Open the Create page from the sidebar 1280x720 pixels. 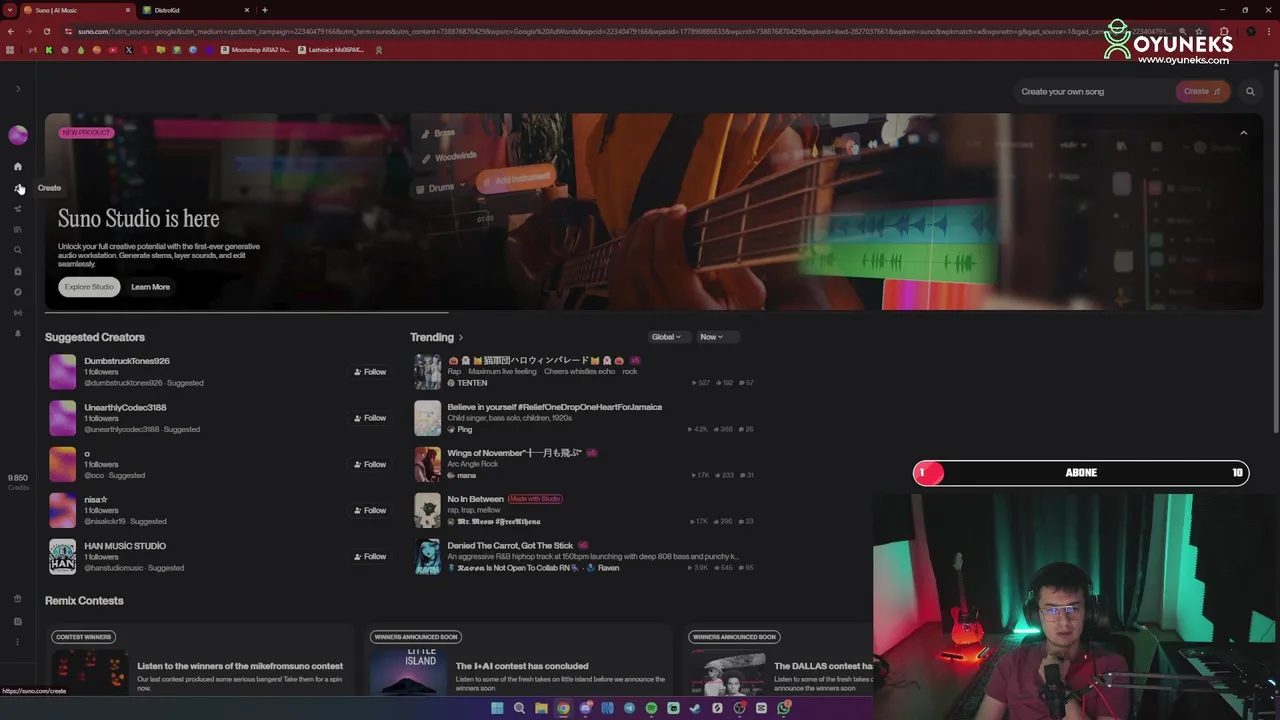tap(17, 188)
